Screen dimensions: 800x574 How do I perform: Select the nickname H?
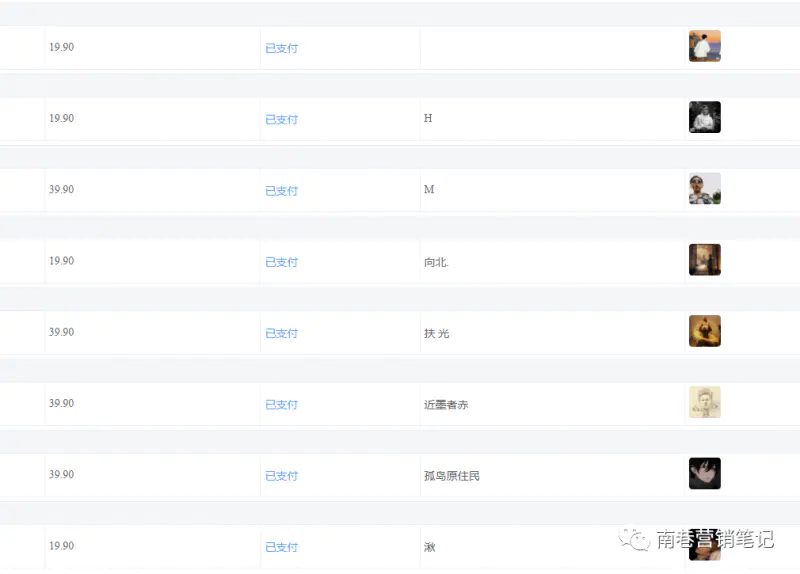point(428,118)
